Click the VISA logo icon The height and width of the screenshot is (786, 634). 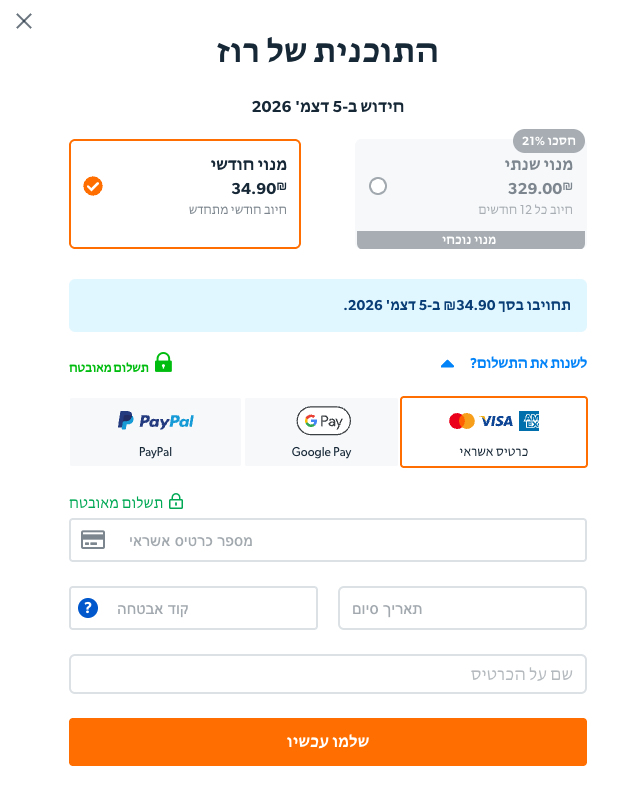coord(496,421)
